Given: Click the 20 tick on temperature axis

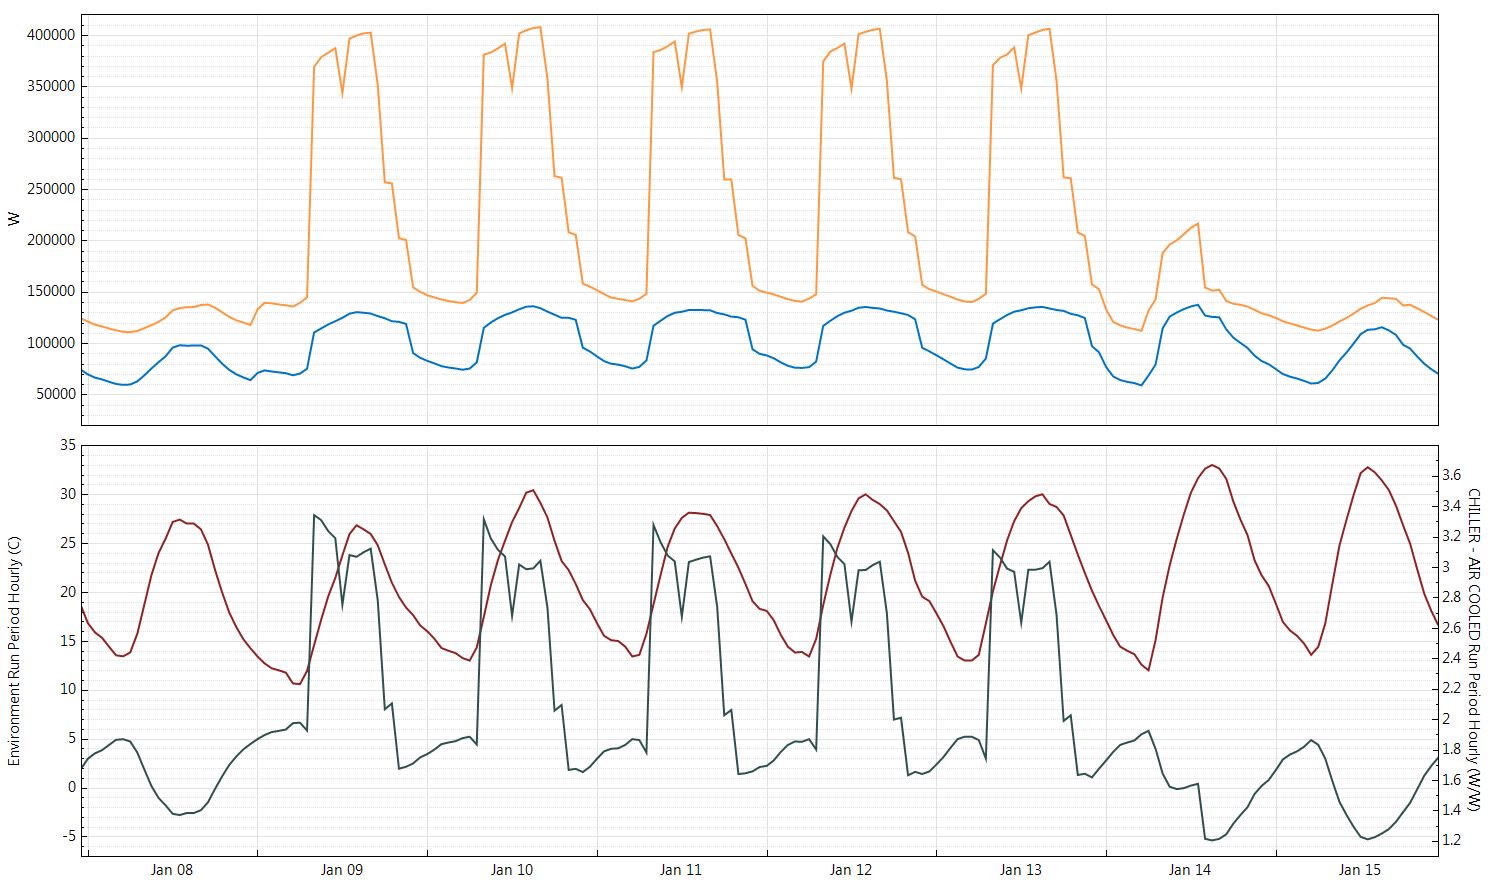Looking at the screenshot, I should coord(67,592).
